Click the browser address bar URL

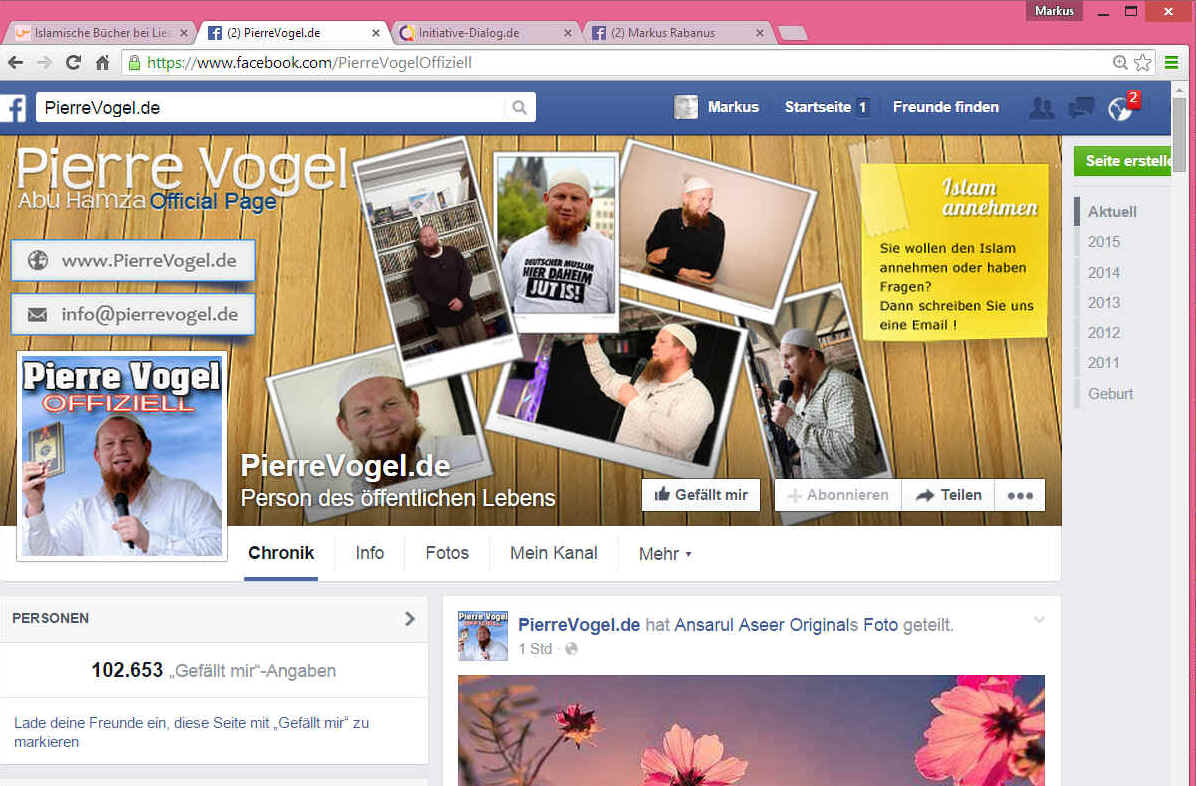click(309, 63)
